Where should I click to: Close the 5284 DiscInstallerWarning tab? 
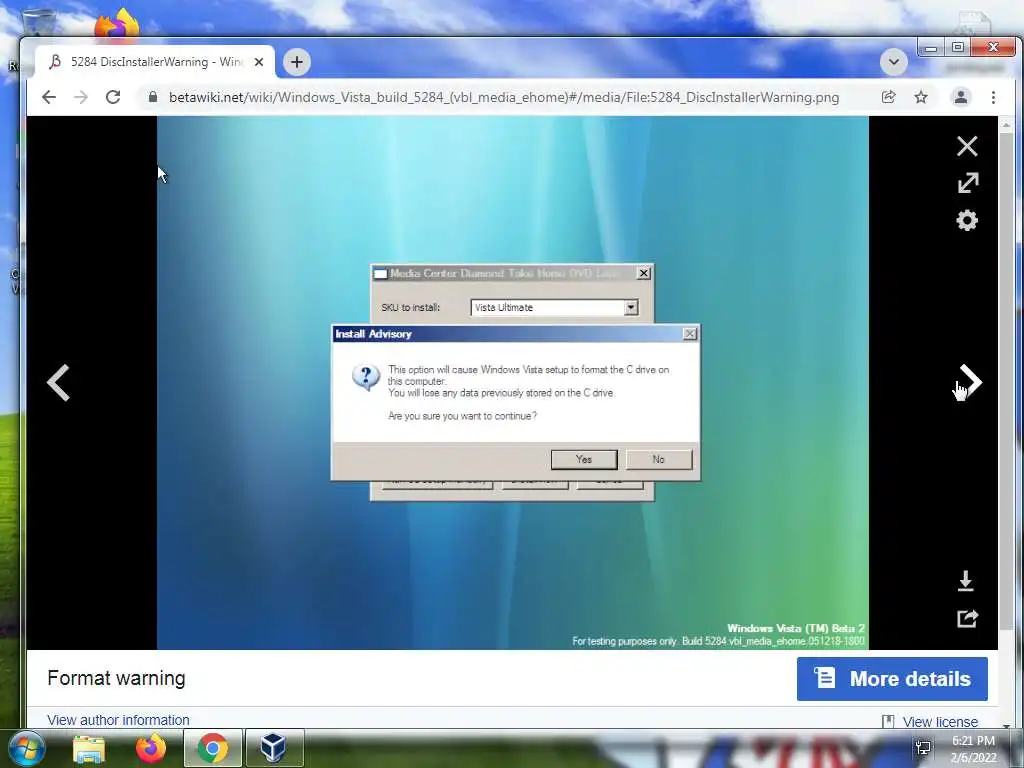point(259,62)
